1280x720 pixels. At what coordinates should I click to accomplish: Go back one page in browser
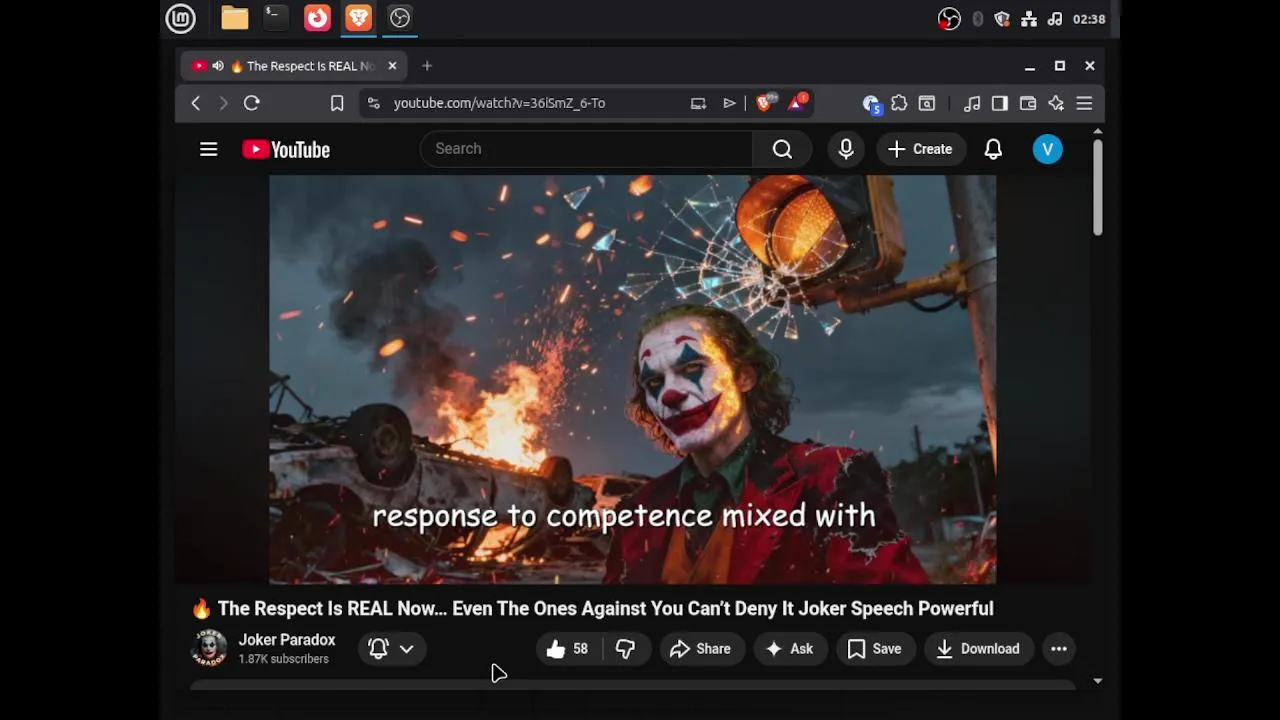point(195,103)
